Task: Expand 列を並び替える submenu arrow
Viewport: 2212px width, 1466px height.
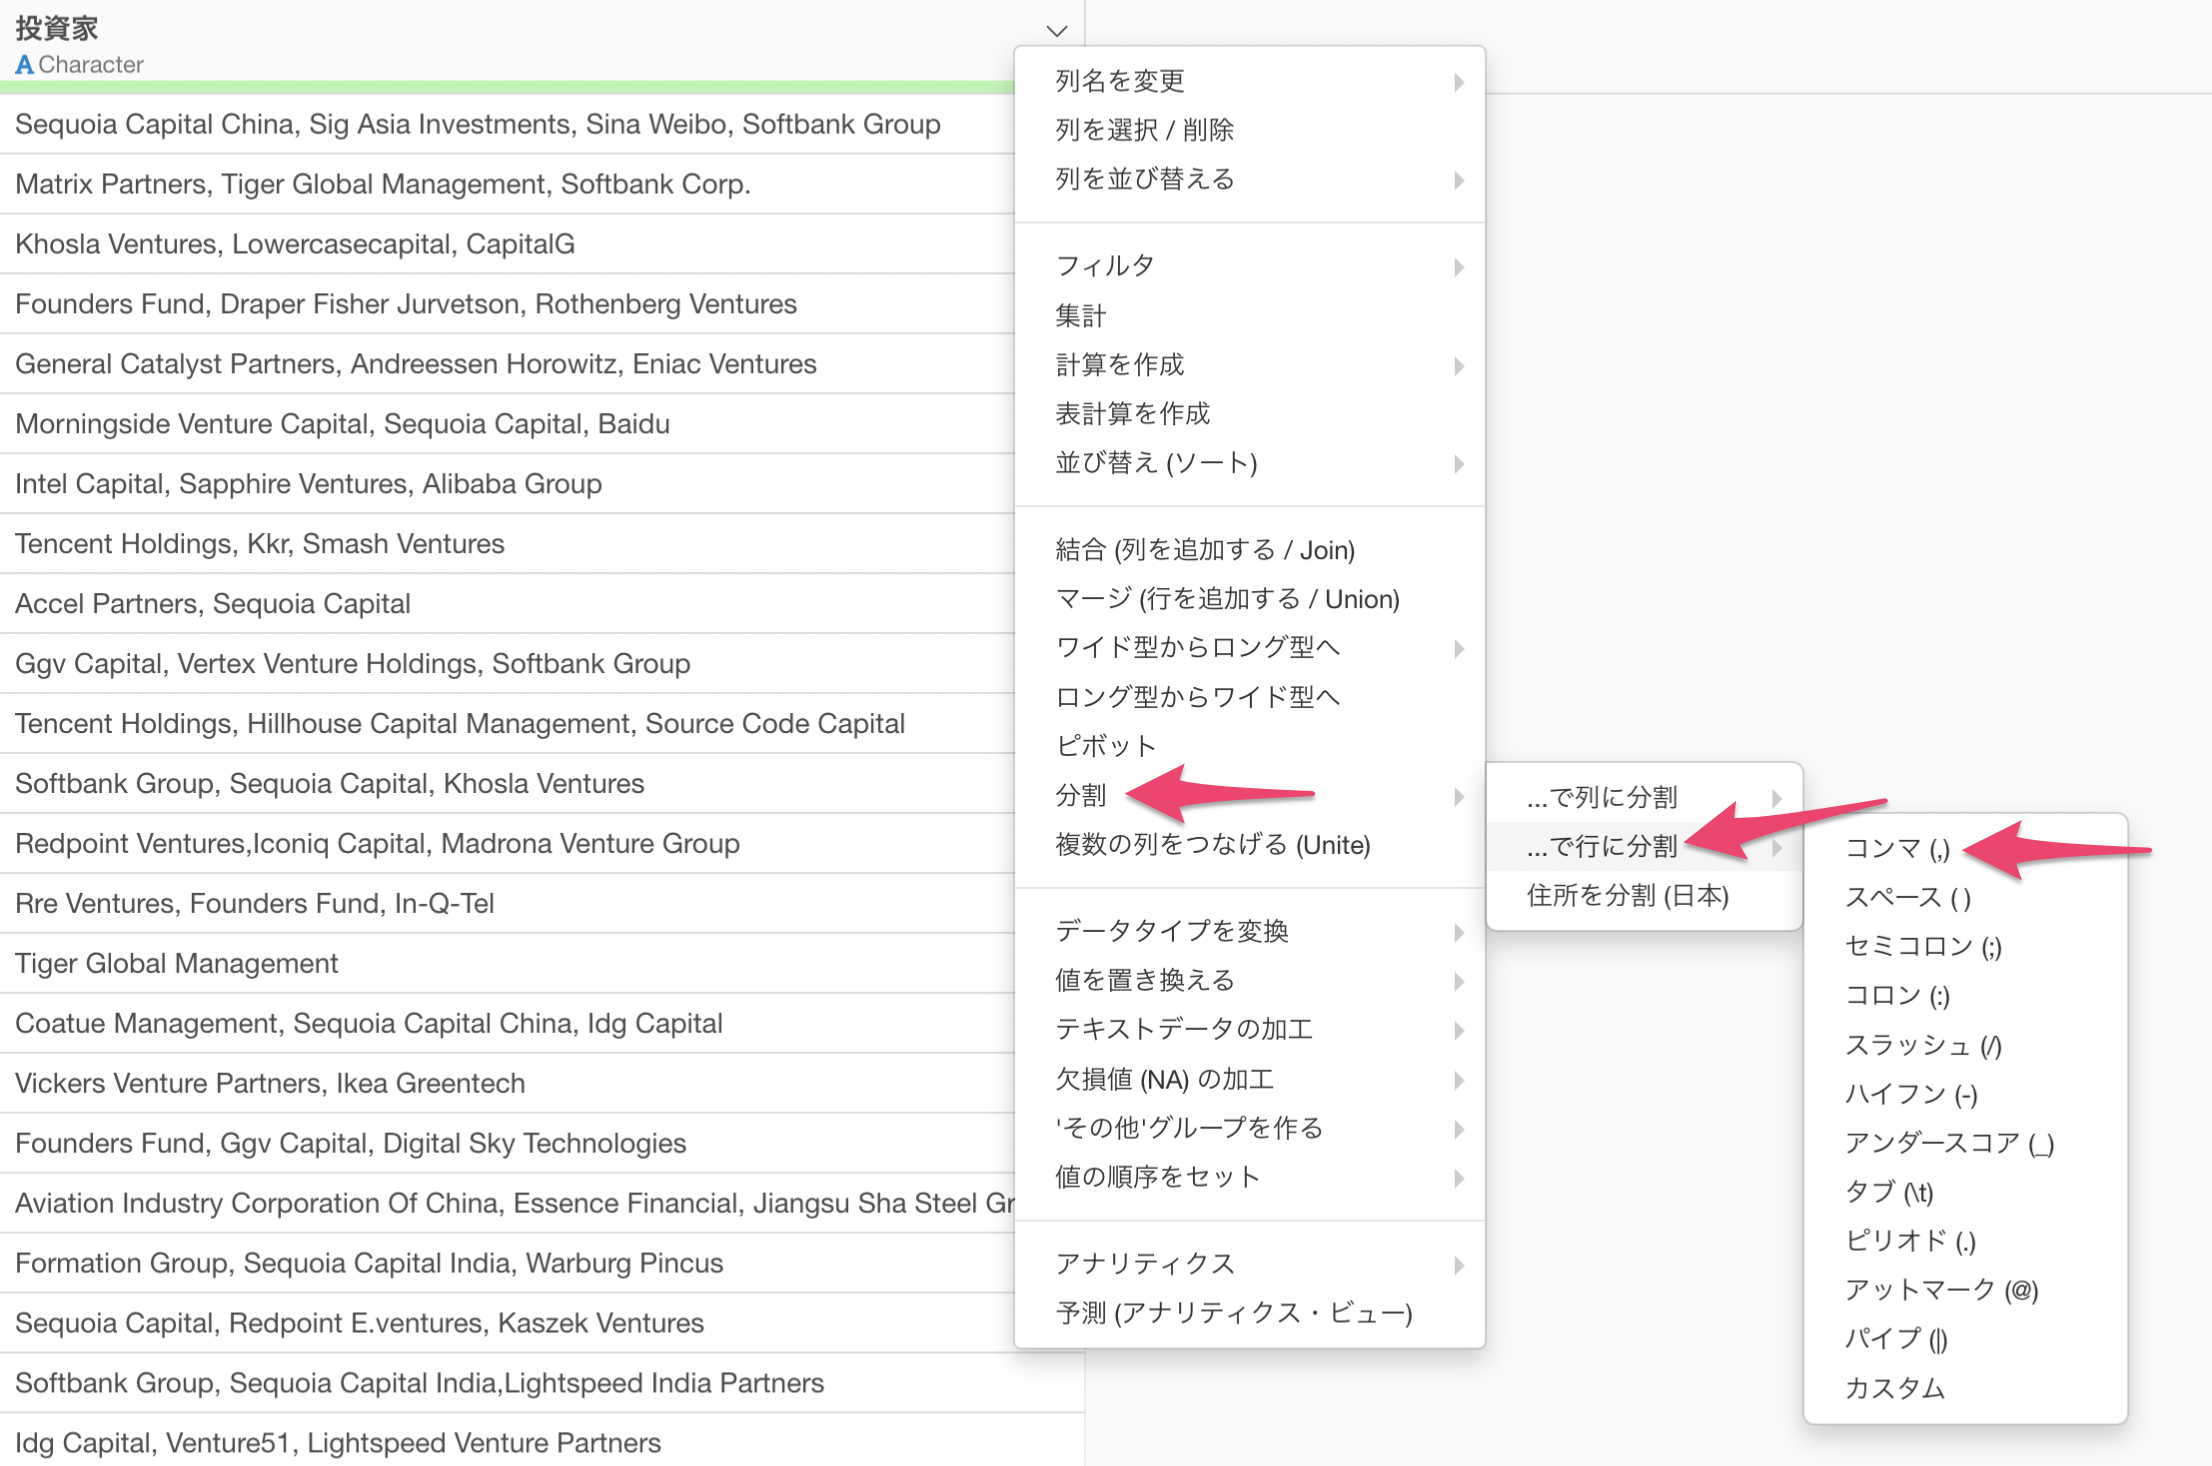Action: (1459, 180)
